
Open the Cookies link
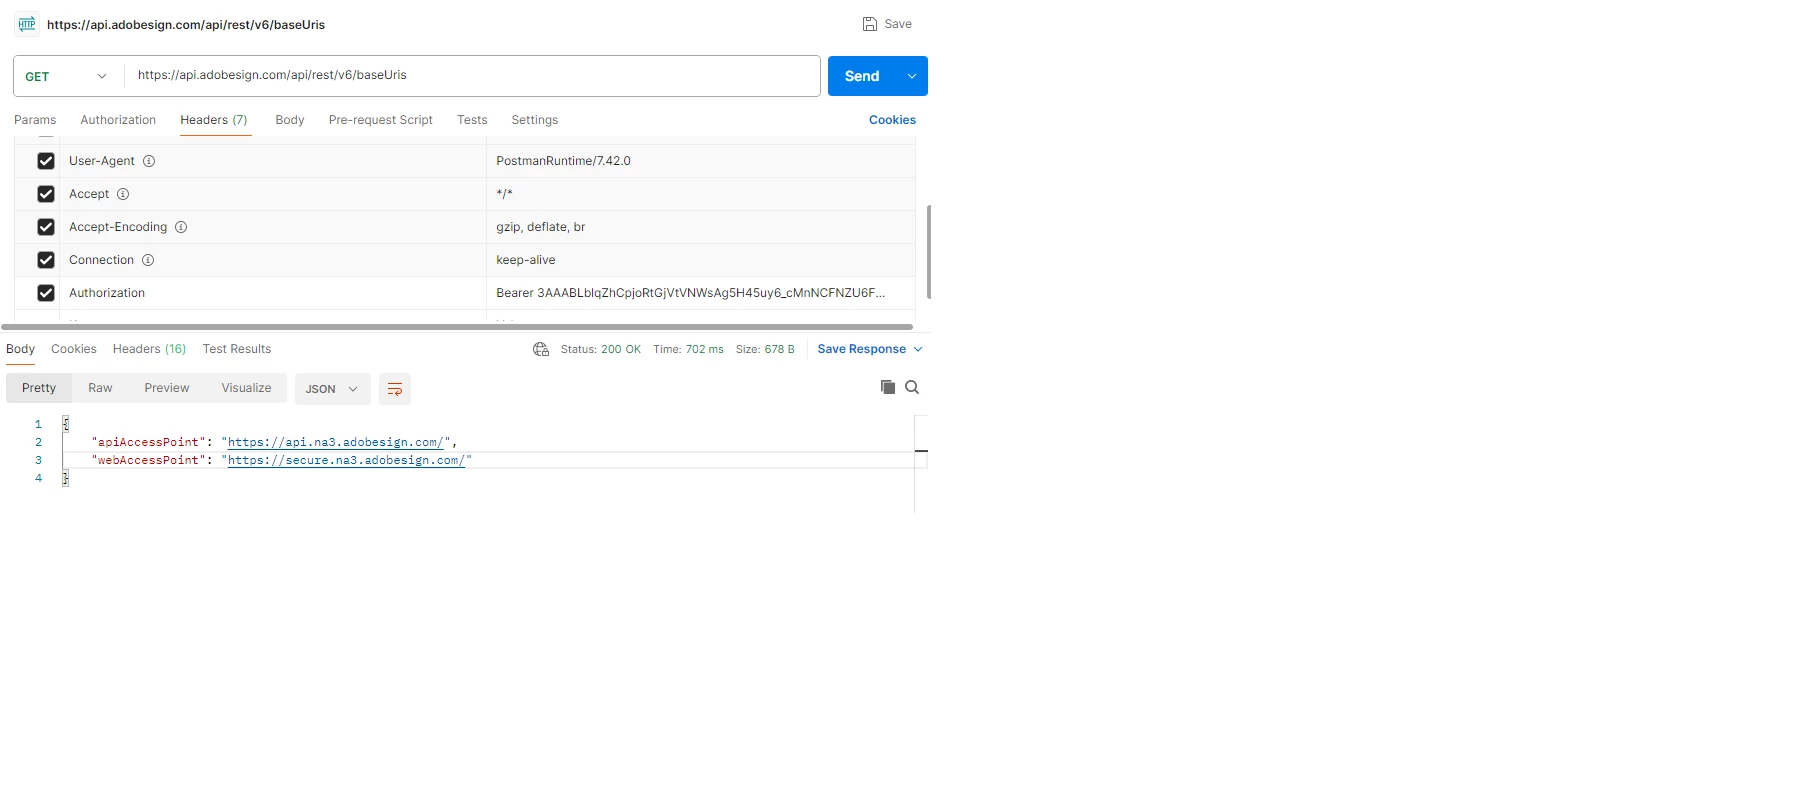click(x=892, y=120)
